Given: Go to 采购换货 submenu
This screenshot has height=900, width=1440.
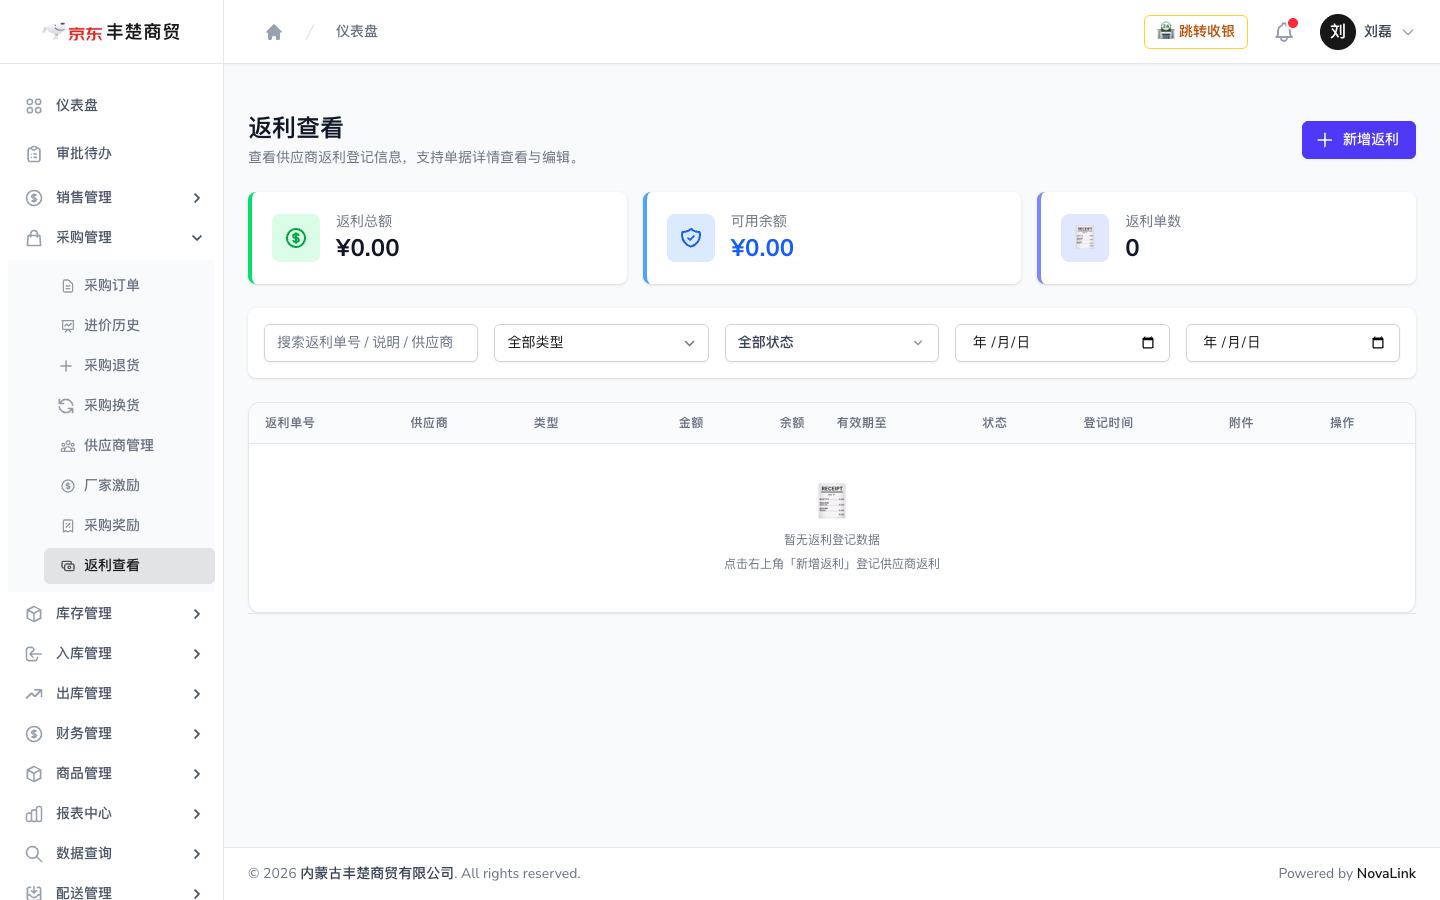Looking at the screenshot, I should (129, 405).
